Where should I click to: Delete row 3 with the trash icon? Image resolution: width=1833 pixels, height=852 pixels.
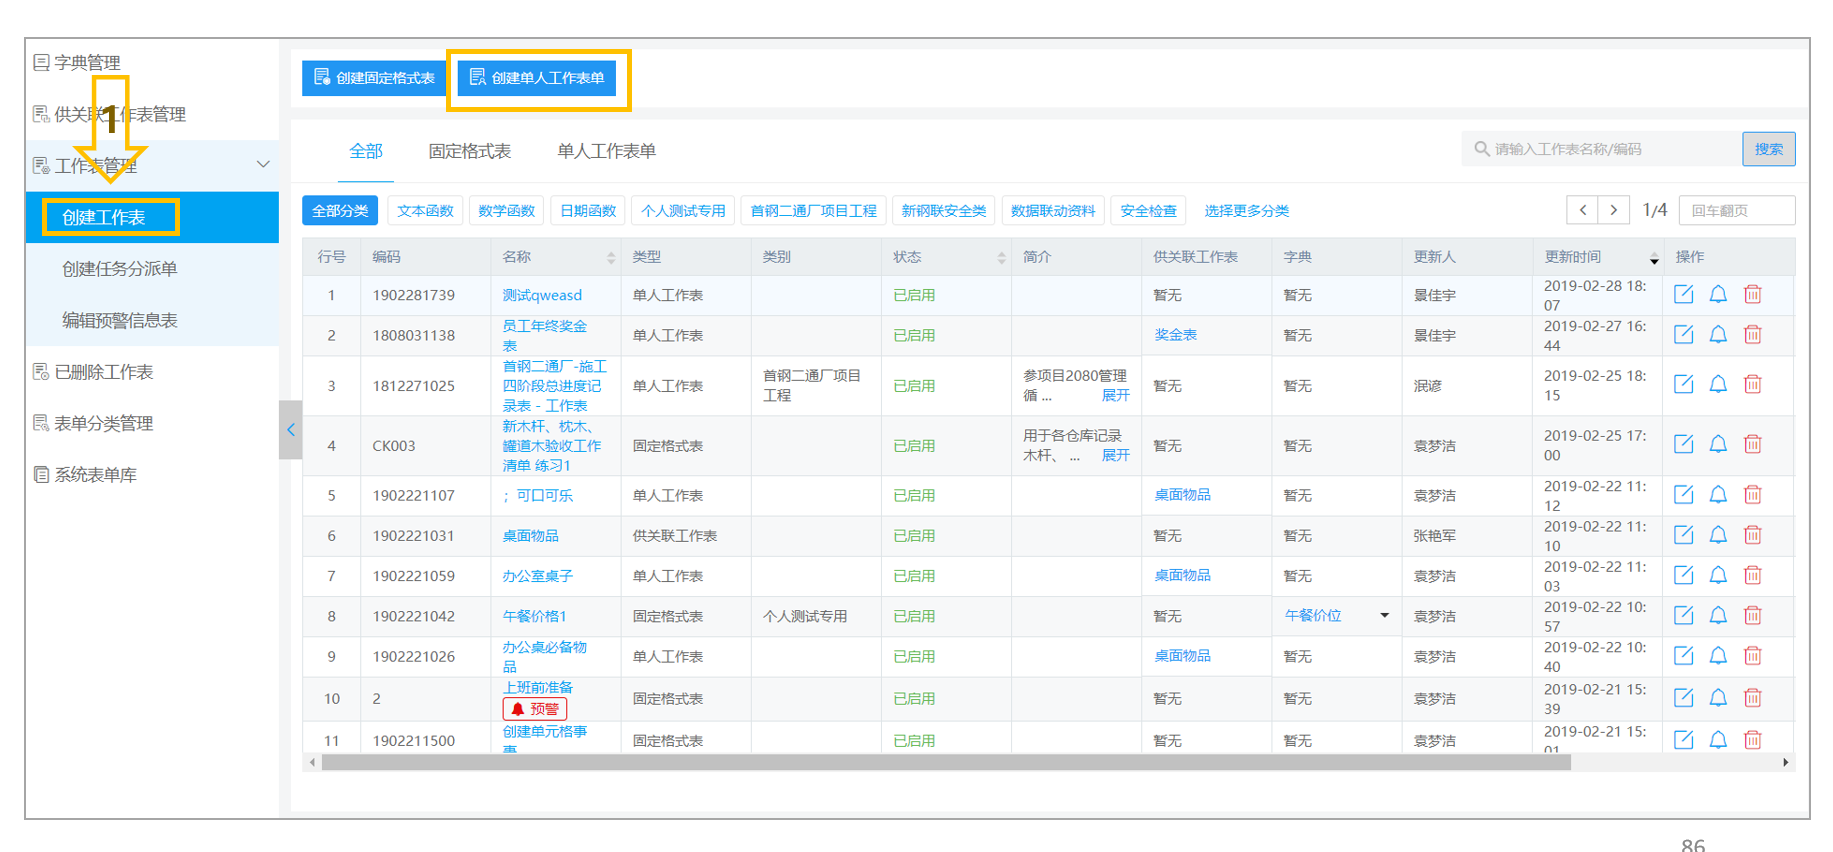point(1753,384)
